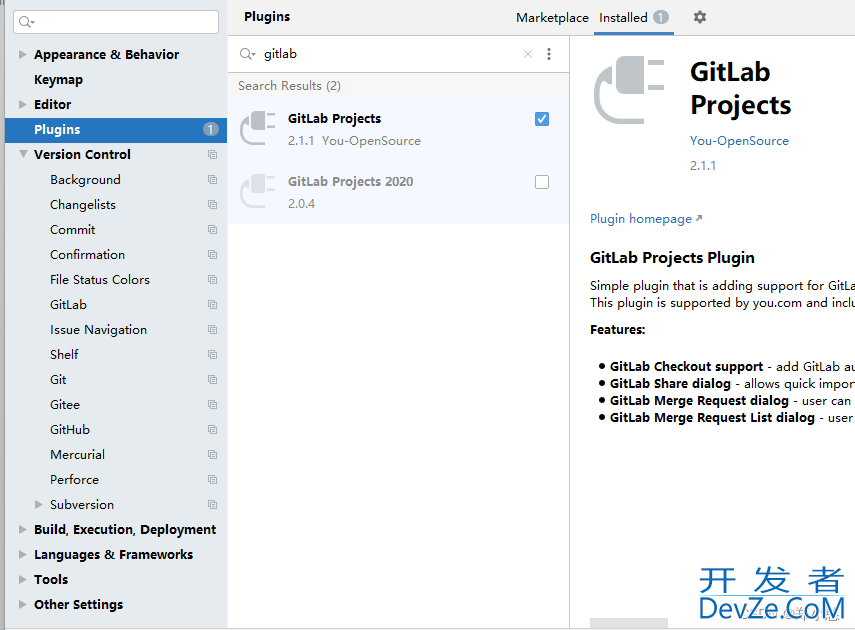Screen dimensions: 855x630
Task: Select the GitLab Projects 2.1.1 list entry
Action: (399, 129)
